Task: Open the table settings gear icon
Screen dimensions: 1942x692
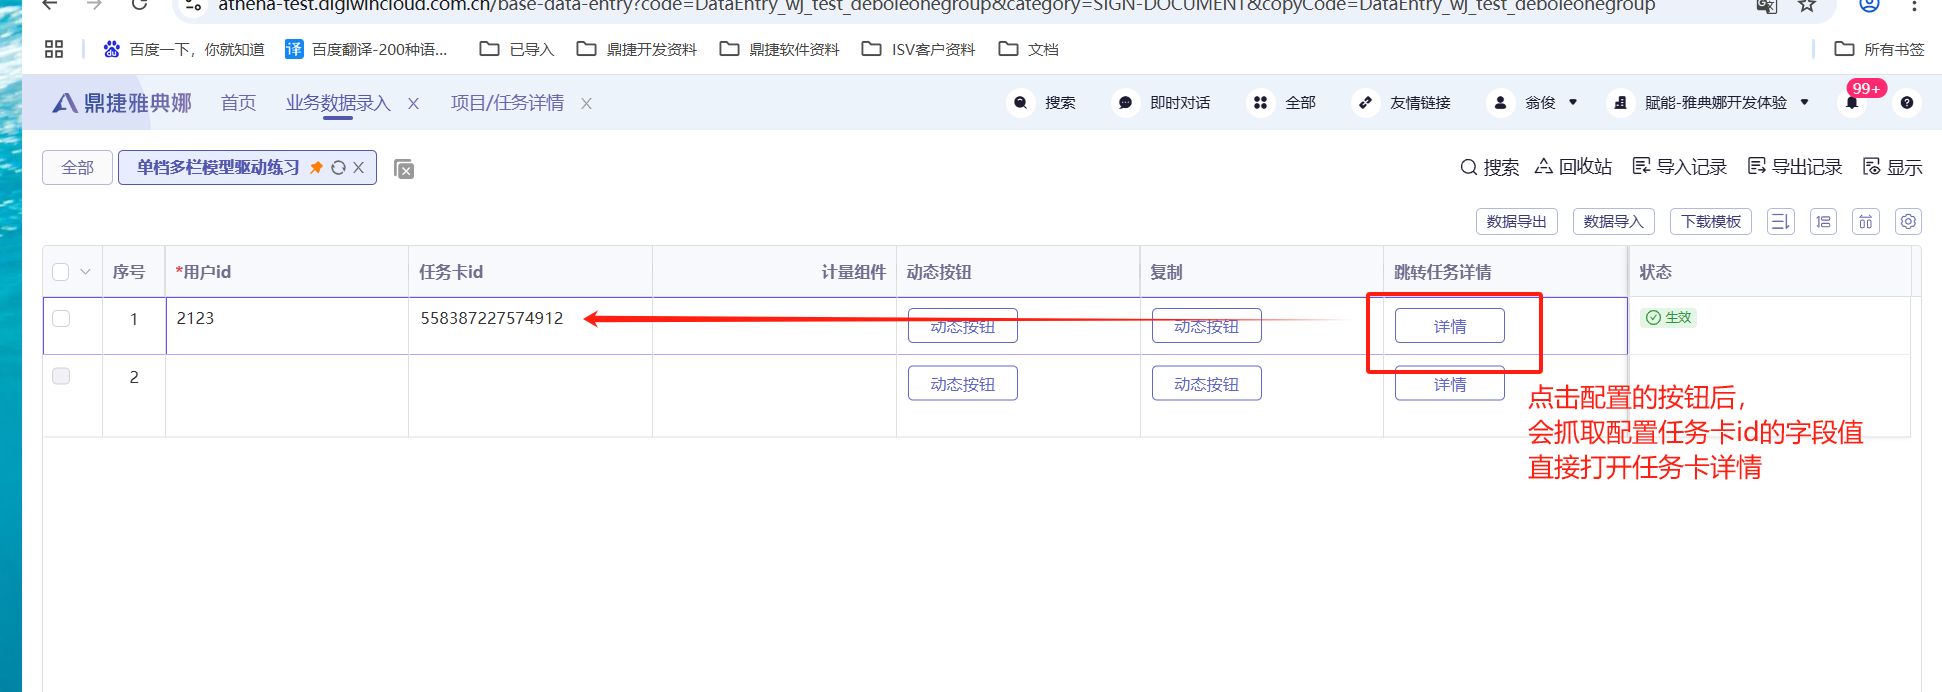Action: (1908, 221)
